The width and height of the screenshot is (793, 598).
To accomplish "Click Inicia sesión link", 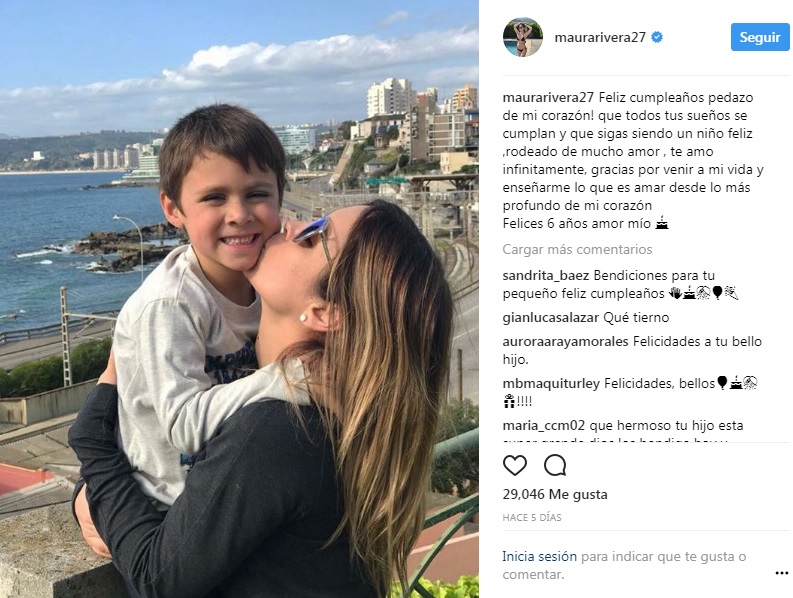I will [x=539, y=557].
